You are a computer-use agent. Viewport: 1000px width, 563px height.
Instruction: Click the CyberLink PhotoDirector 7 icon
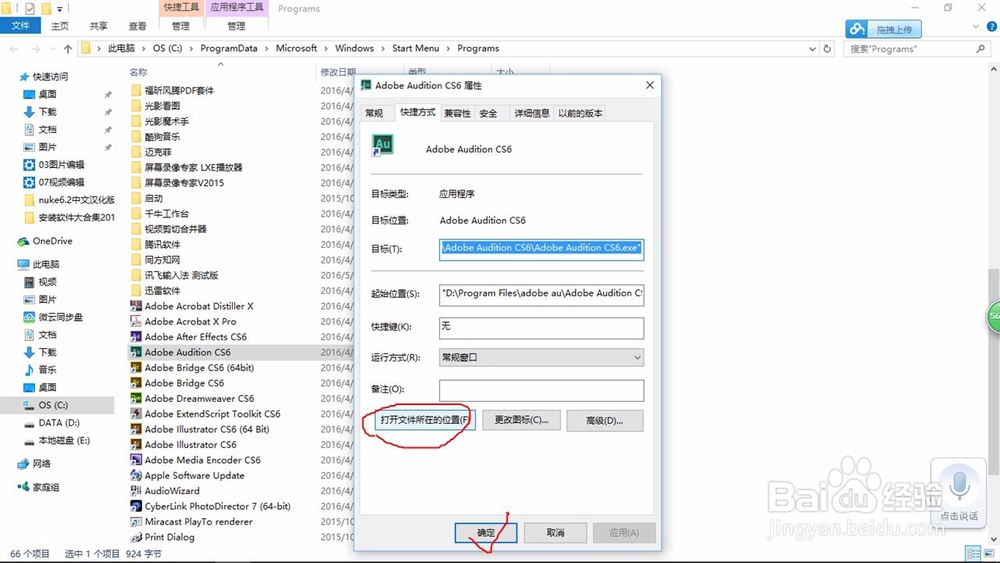coord(136,506)
